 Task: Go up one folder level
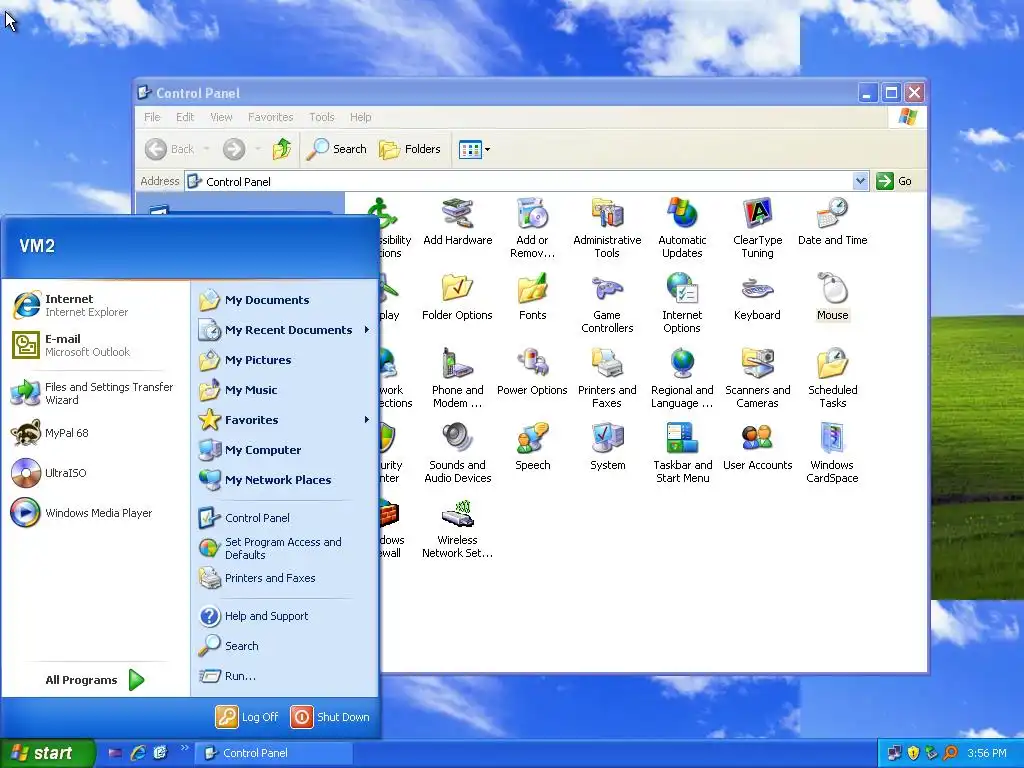pos(282,150)
